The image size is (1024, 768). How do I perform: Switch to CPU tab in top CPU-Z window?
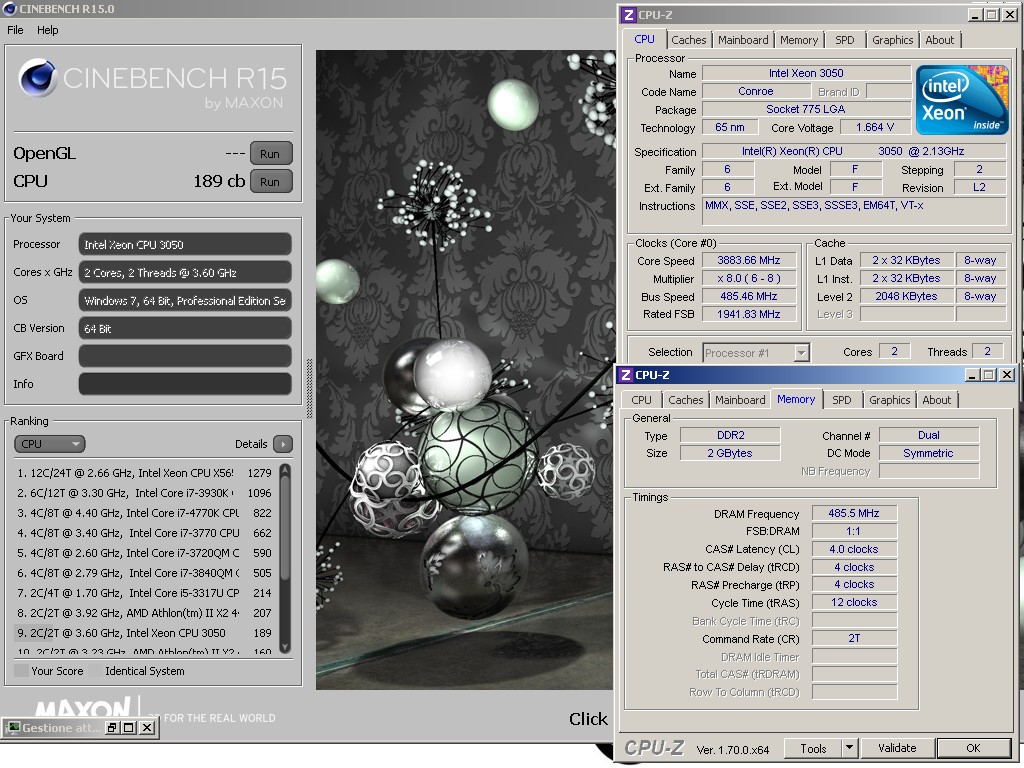click(644, 39)
